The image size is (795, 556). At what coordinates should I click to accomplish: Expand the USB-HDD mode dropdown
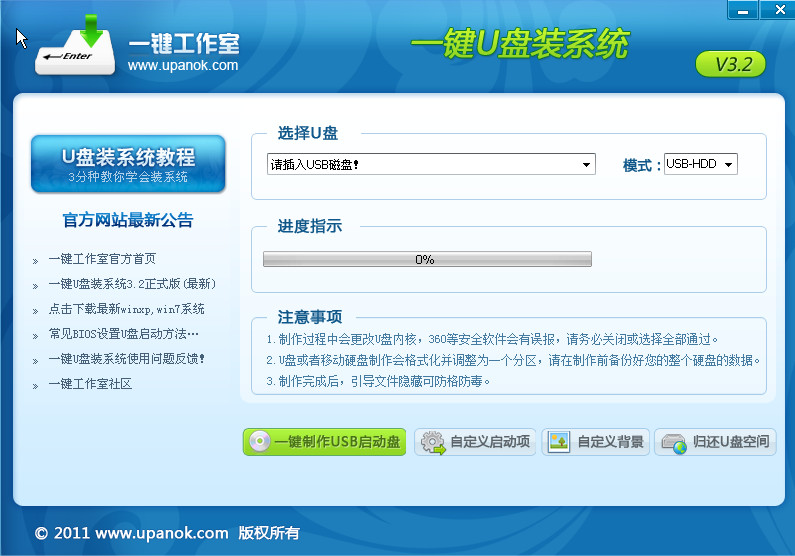(701, 164)
